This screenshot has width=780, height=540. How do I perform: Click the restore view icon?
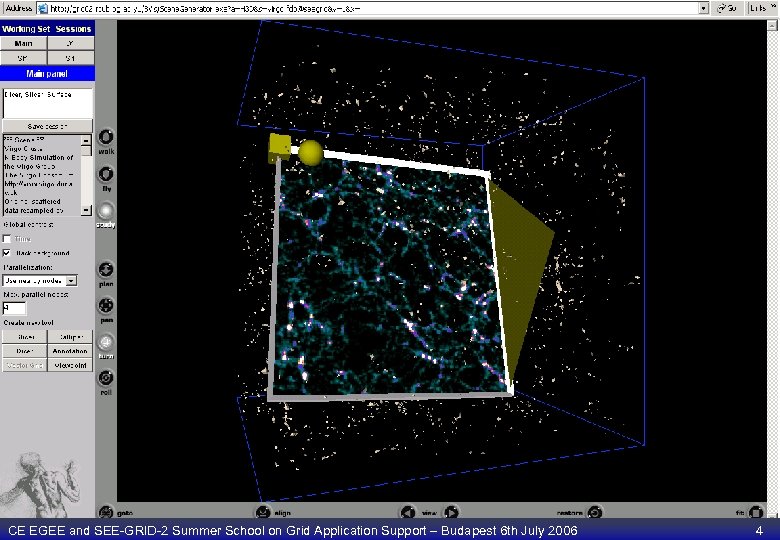coord(595,512)
